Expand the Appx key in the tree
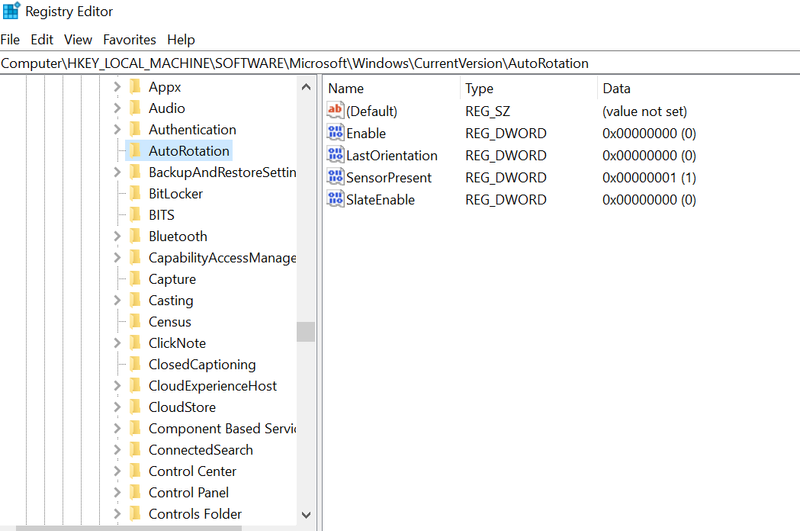This screenshot has width=800, height=531. (x=117, y=87)
